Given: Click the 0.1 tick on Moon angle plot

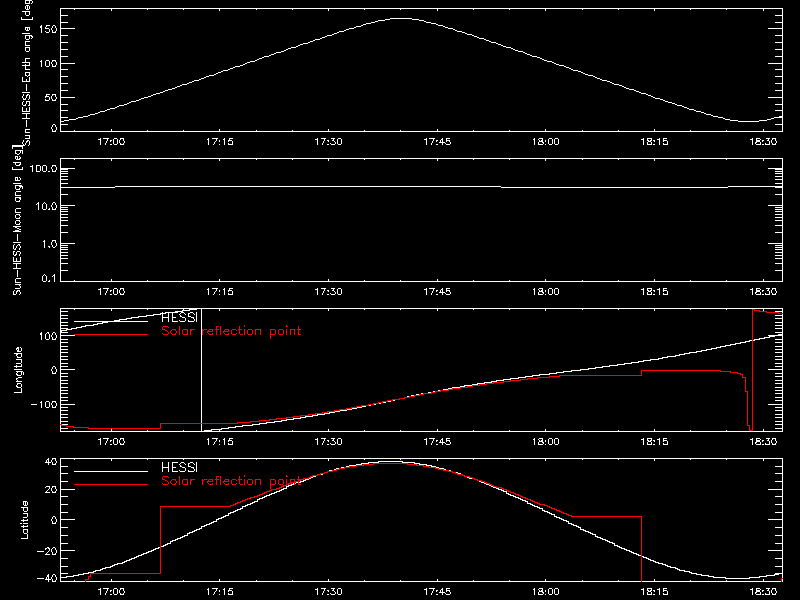Looking at the screenshot, I should [x=49, y=278].
